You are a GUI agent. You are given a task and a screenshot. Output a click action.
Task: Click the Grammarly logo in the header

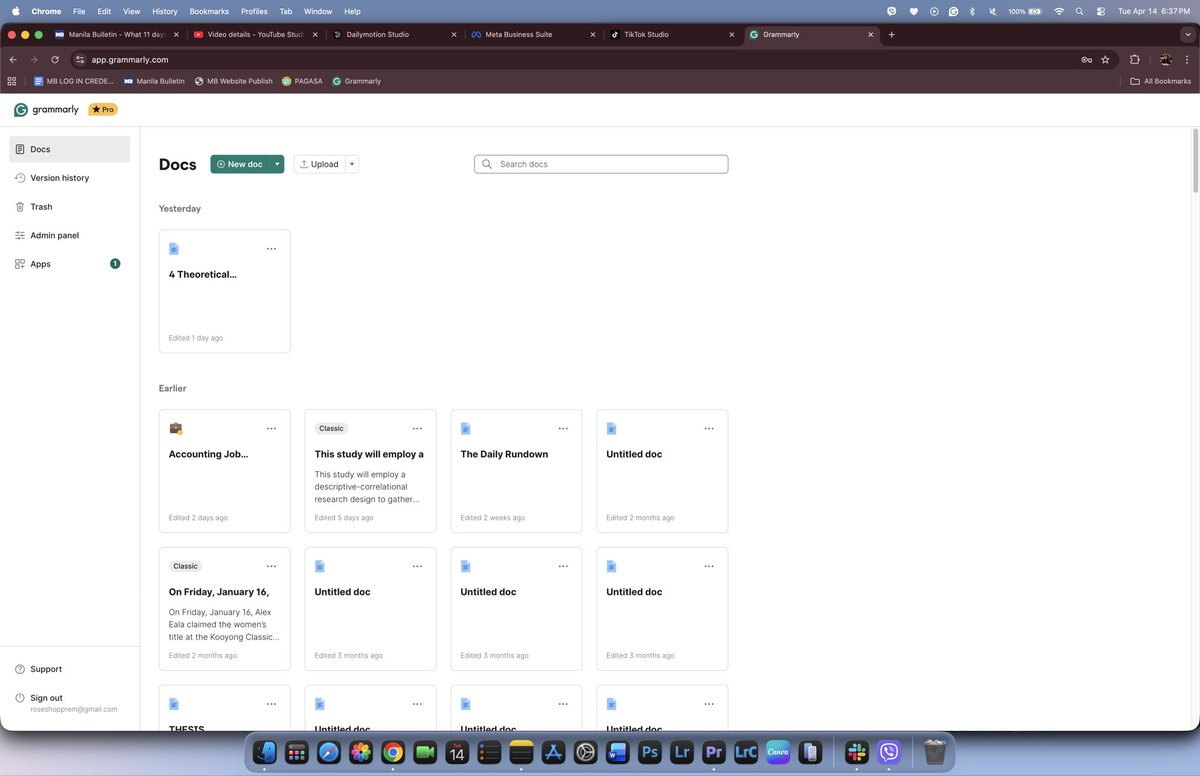(46, 110)
